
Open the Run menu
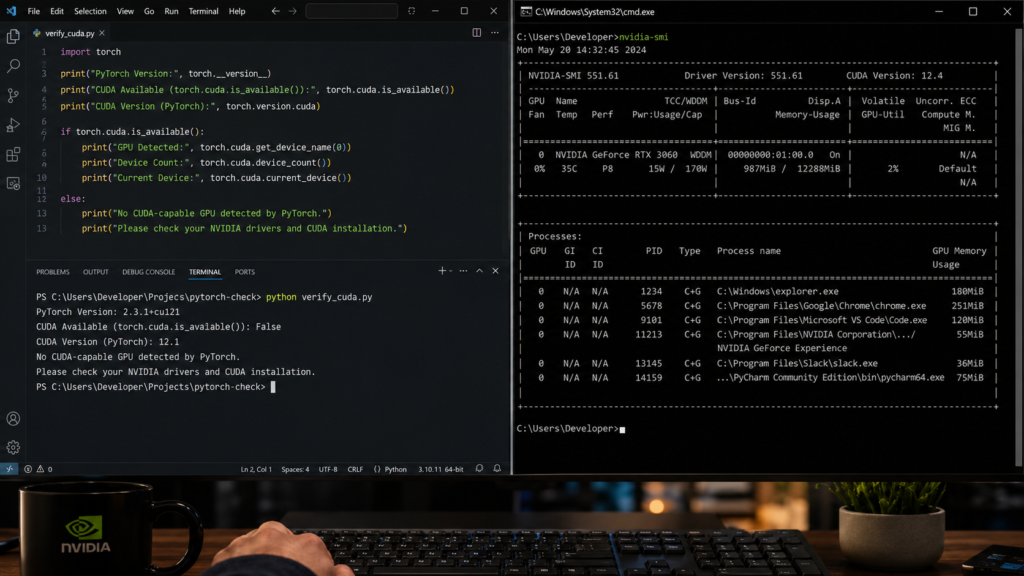(x=171, y=11)
